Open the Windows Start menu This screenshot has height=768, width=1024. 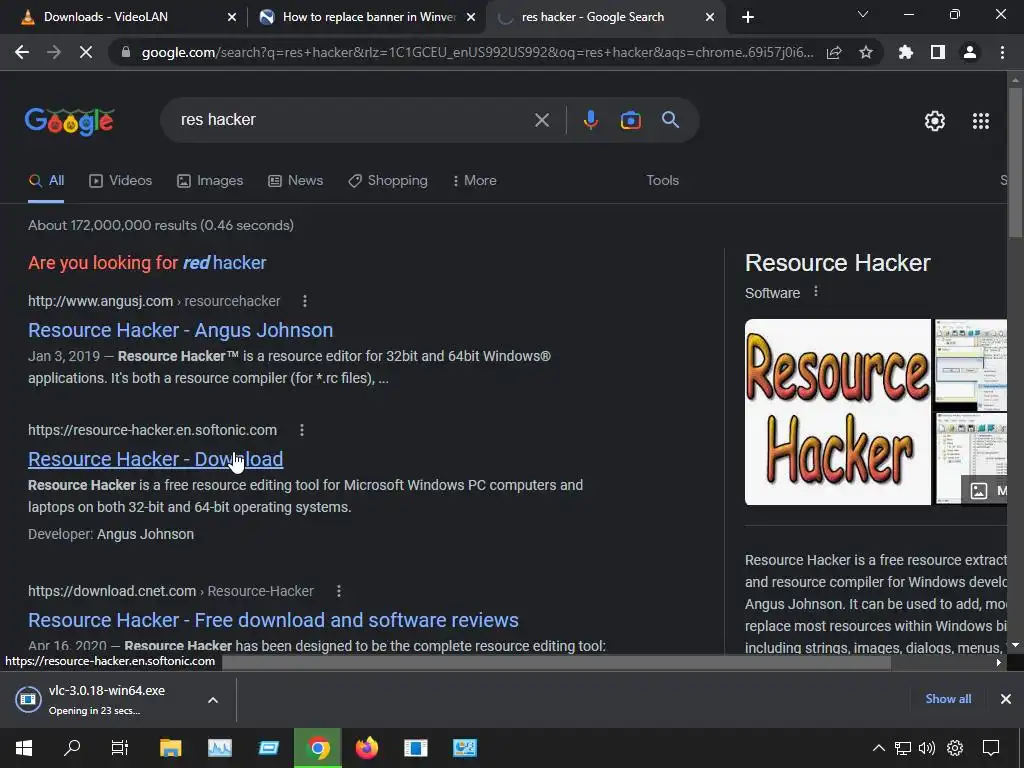[x=24, y=748]
